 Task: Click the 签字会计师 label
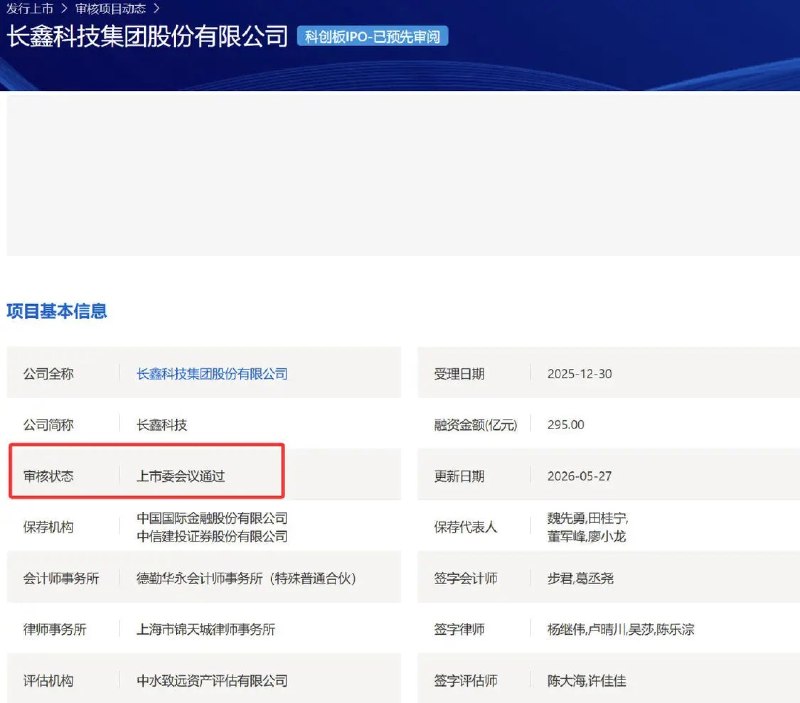click(465, 578)
